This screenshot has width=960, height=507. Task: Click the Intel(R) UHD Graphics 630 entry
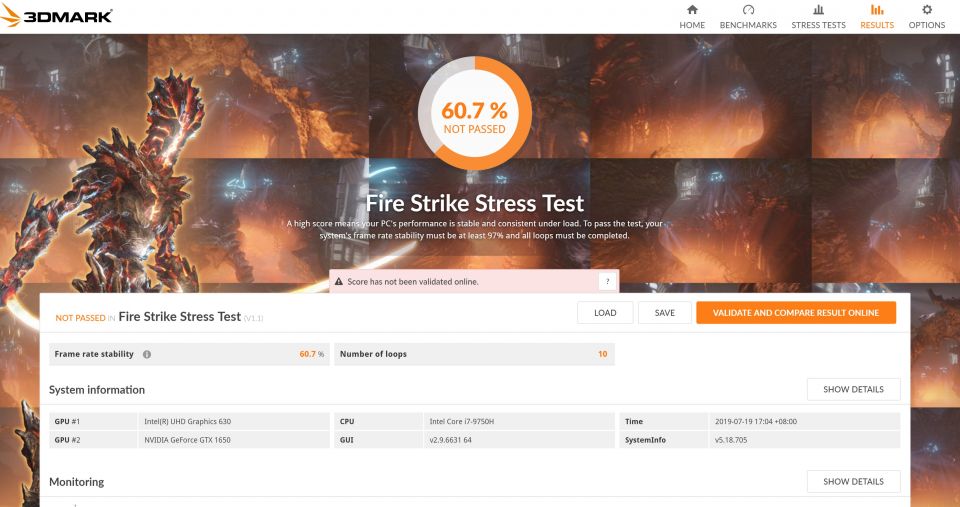[187, 421]
